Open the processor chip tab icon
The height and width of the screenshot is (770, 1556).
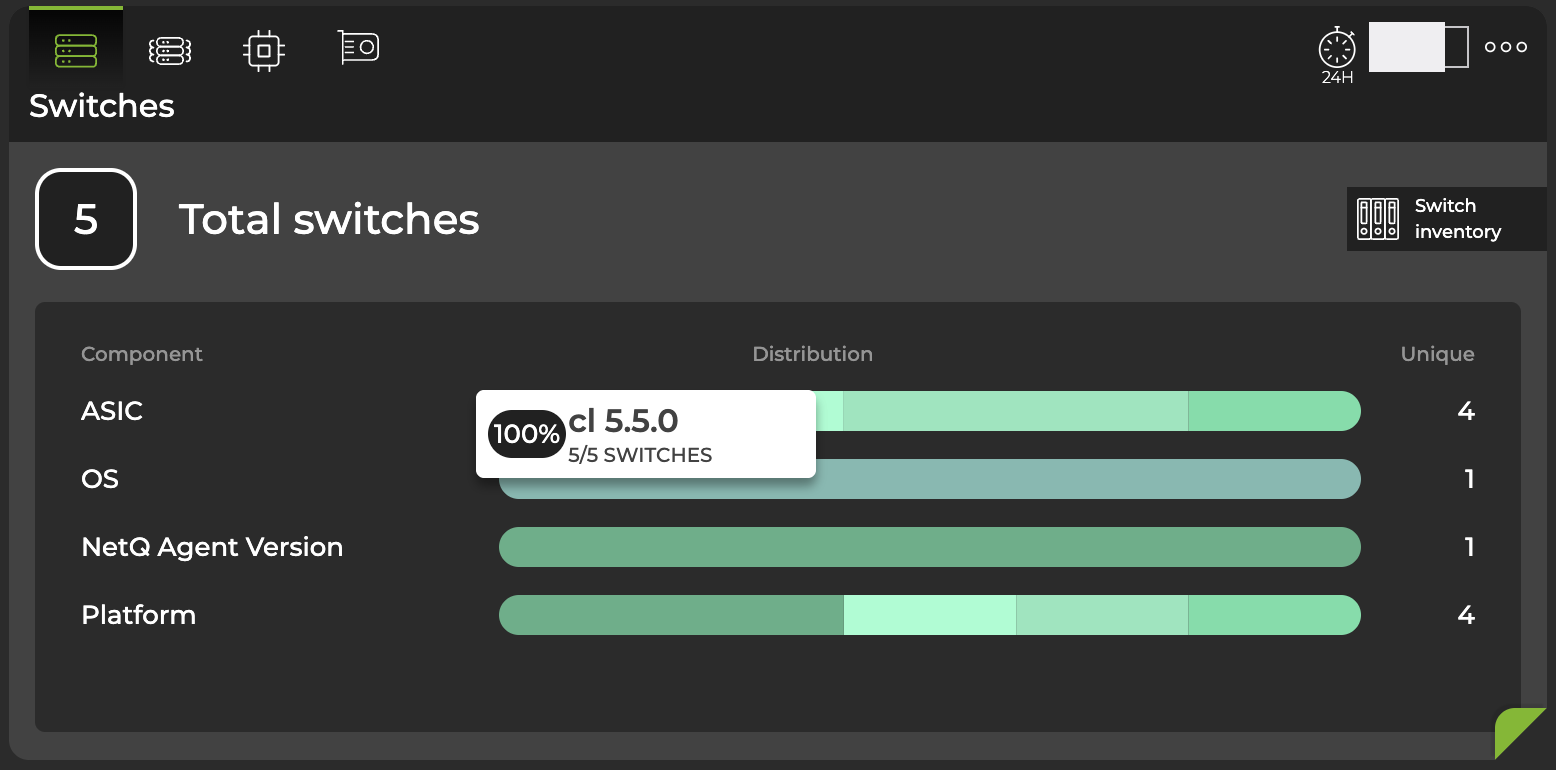(x=264, y=49)
